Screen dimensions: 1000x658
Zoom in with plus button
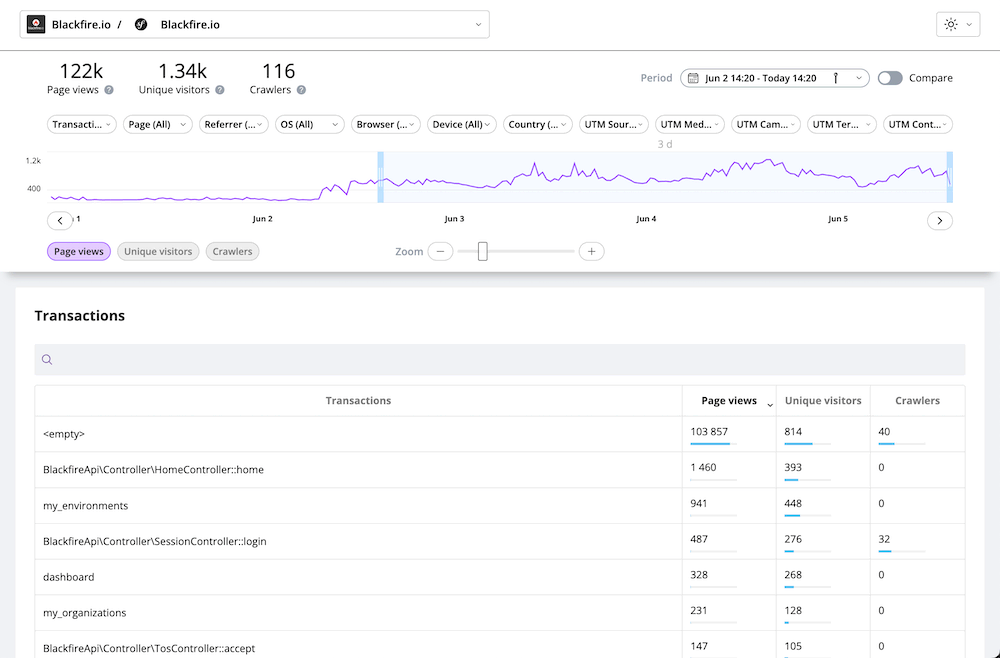click(x=591, y=251)
